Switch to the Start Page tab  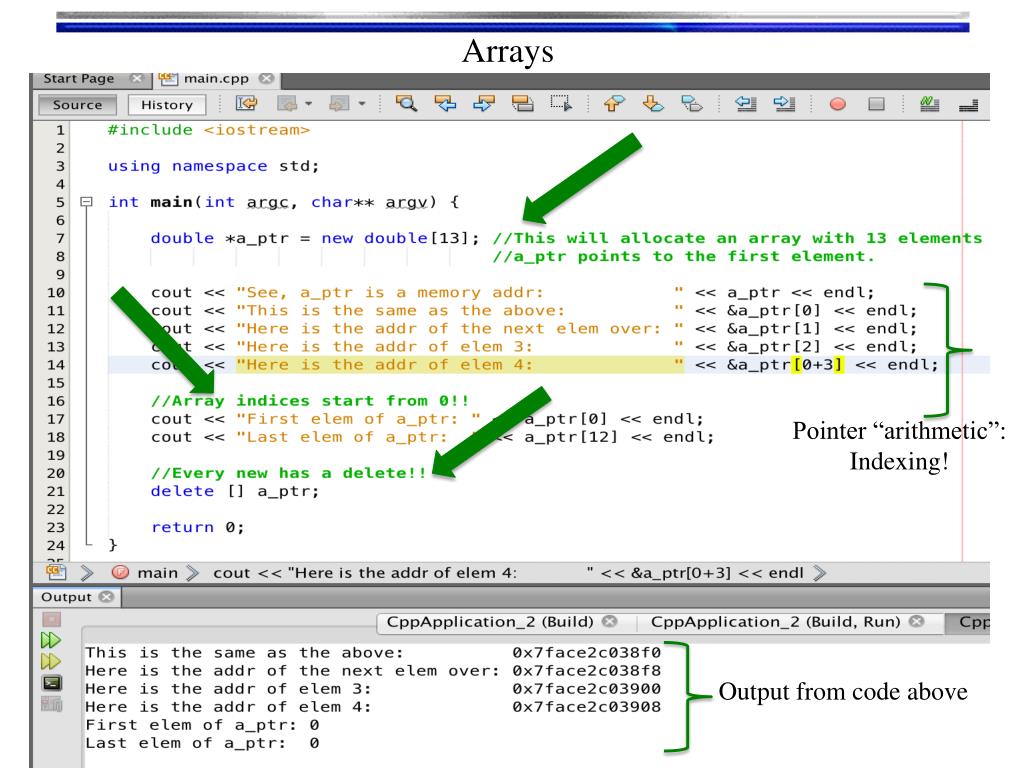(78, 78)
